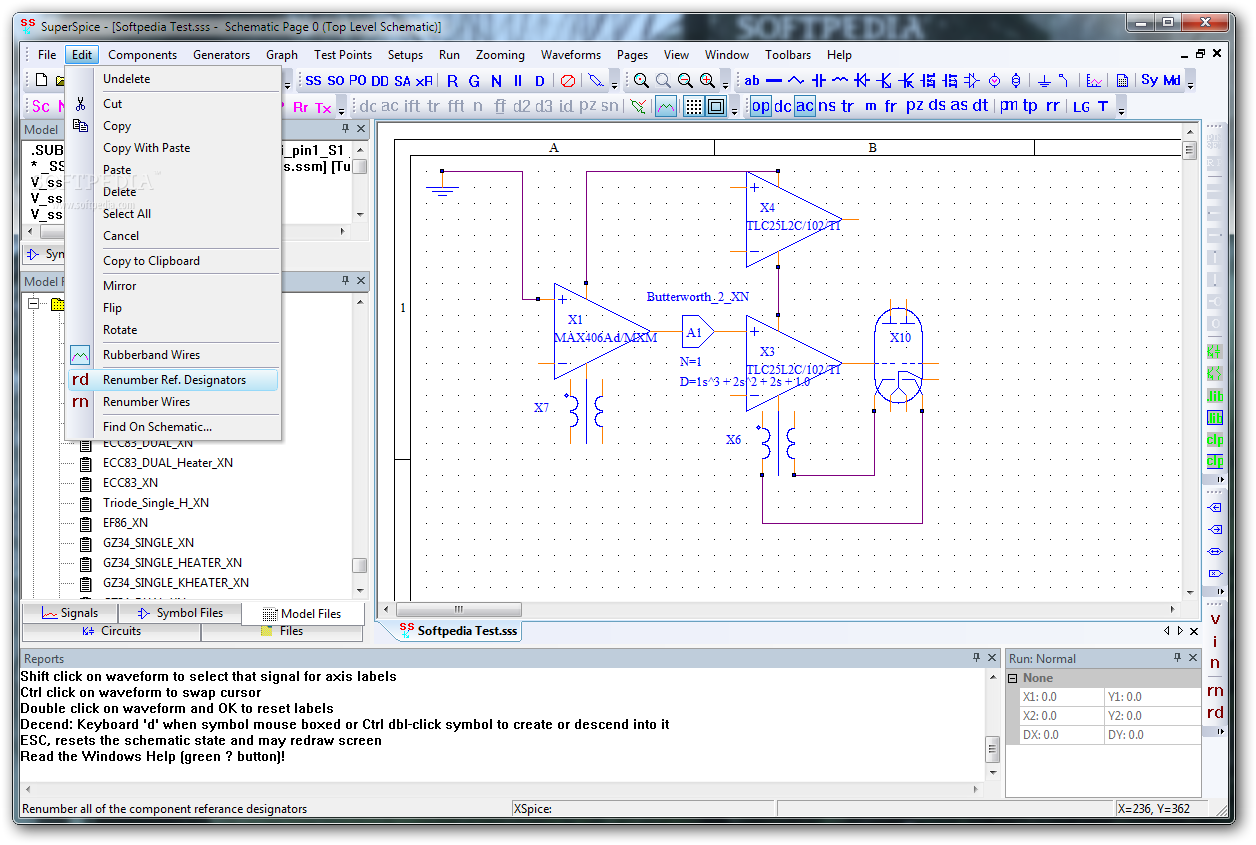Open the Run panel pin dropdown

(1177, 658)
